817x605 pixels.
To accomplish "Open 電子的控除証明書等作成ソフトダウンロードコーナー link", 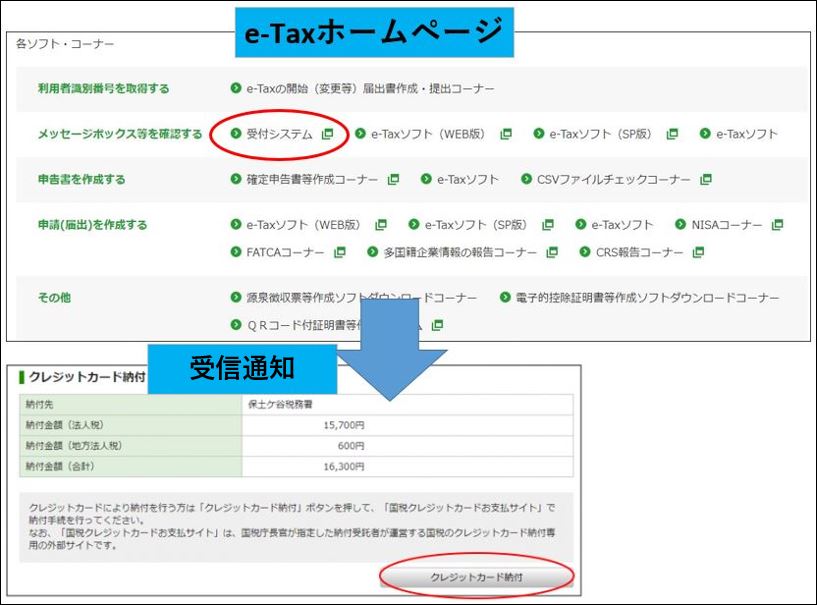I will [x=647, y=298].
